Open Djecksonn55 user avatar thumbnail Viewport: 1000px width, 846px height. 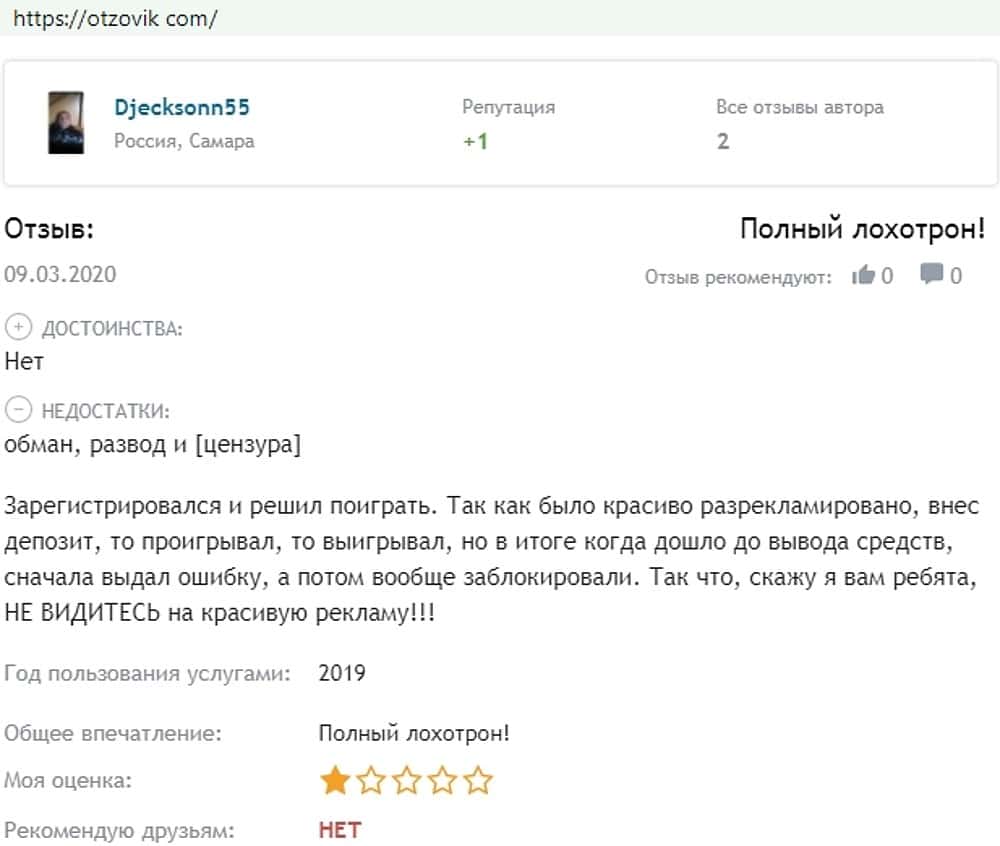coord(66,123)
